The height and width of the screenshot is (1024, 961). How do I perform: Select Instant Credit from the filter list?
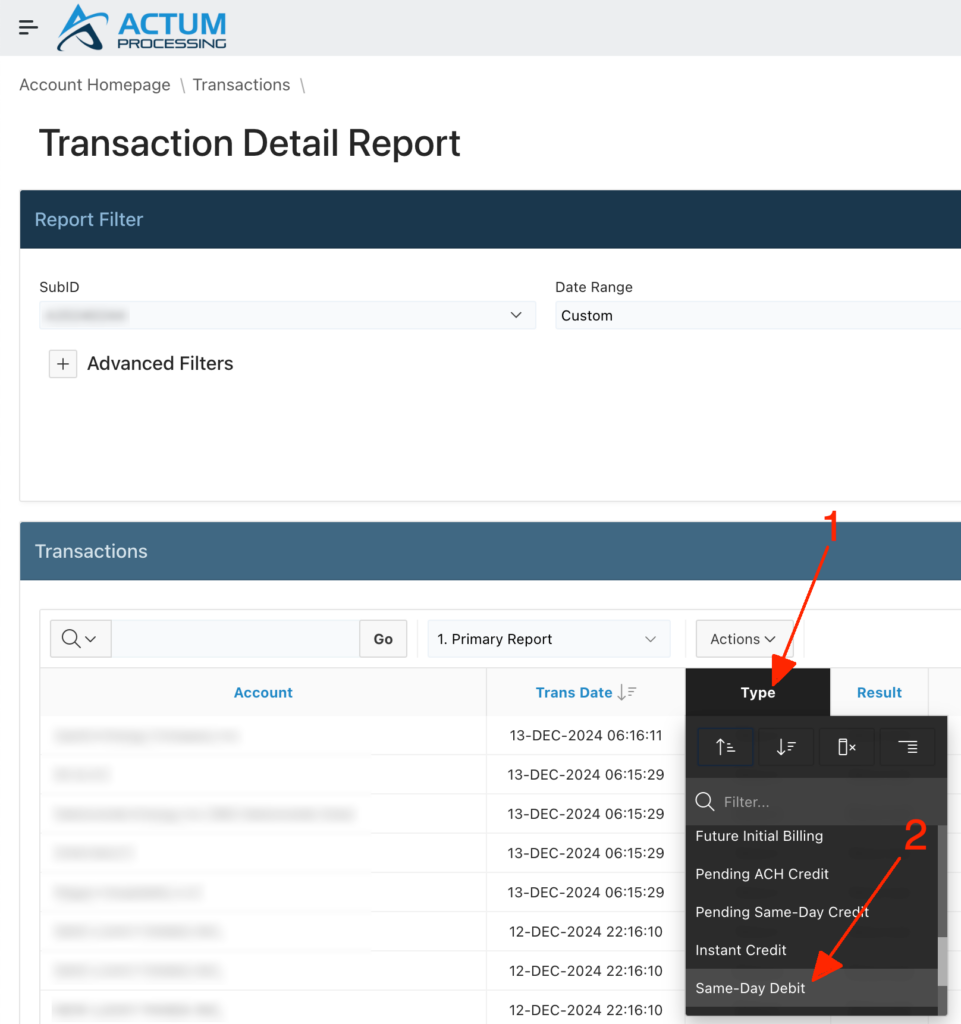(741, 950)
